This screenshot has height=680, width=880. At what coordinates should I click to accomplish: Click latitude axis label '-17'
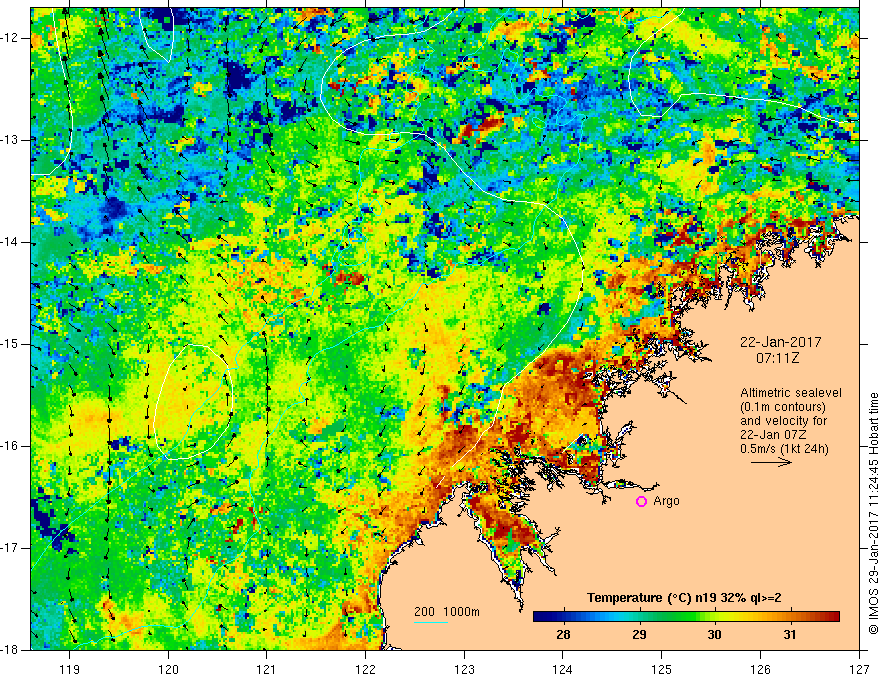click(11, 548)
